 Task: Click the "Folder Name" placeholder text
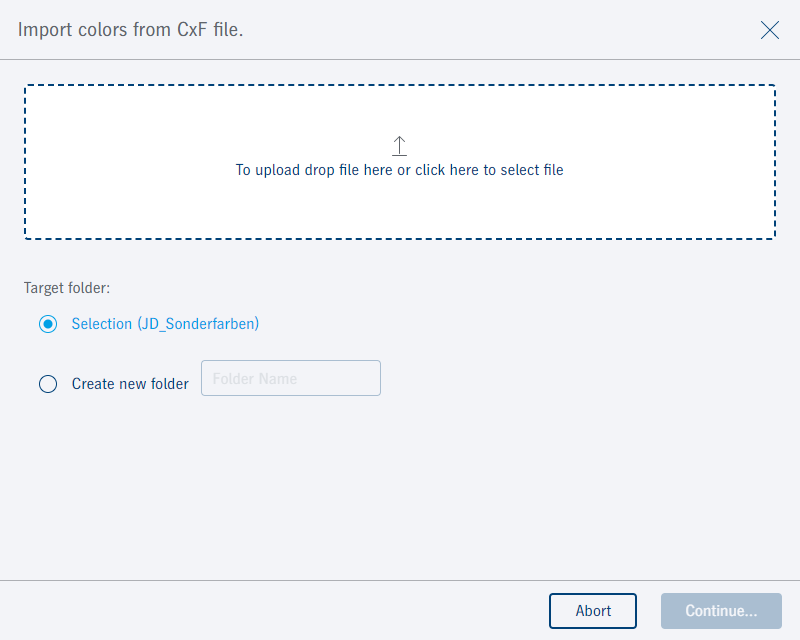click(255, 379)
